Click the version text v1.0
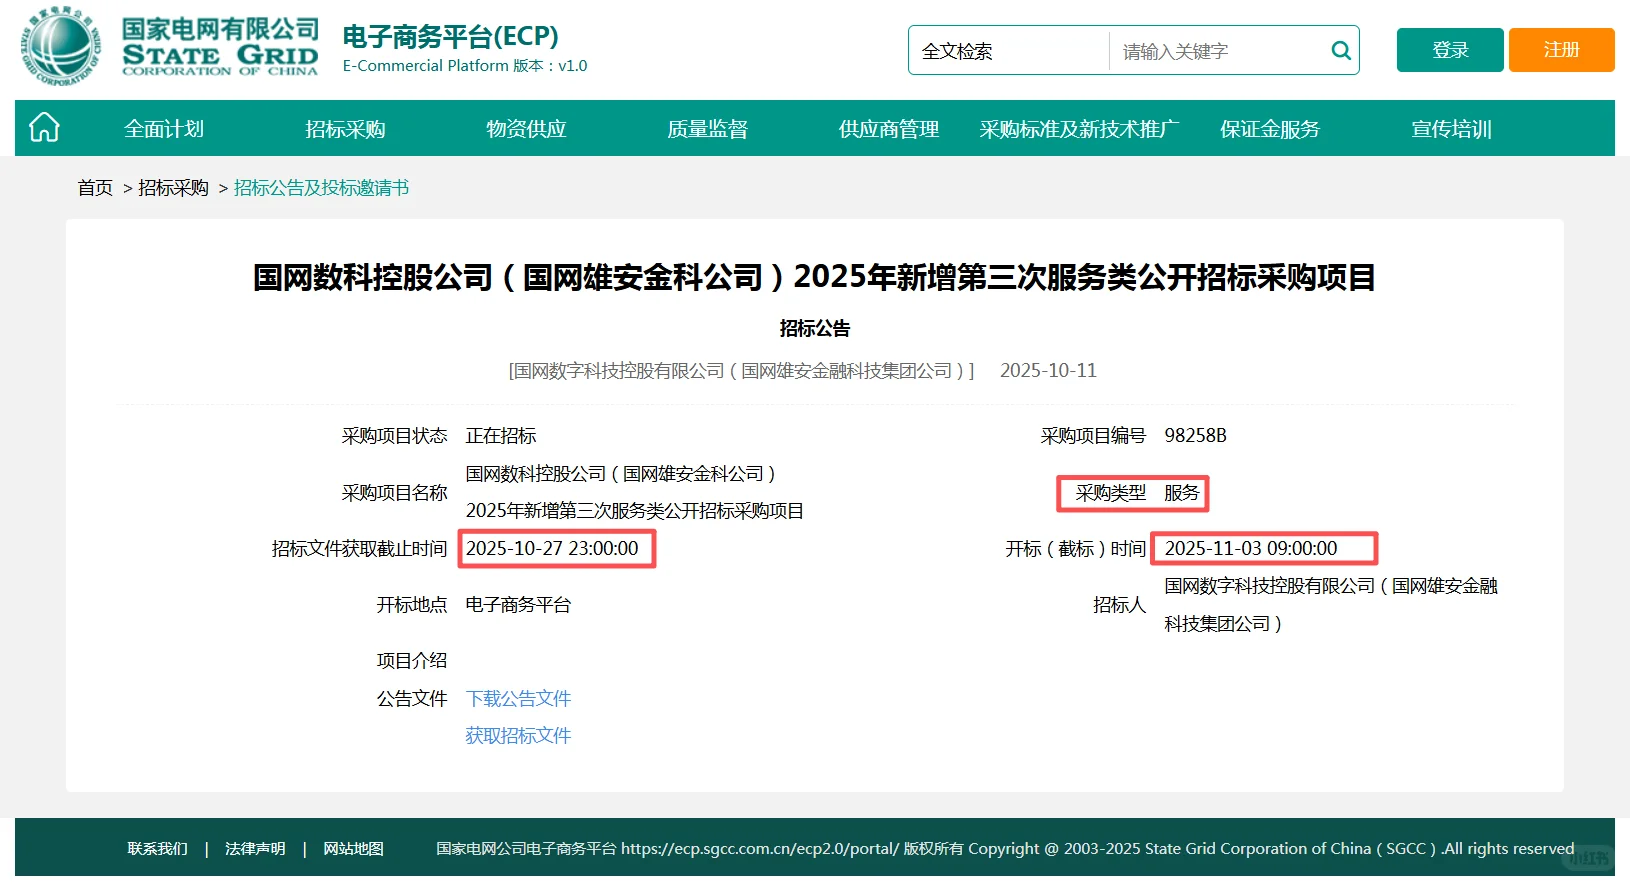Screen dimensions: 1630x884 [572, 66]
